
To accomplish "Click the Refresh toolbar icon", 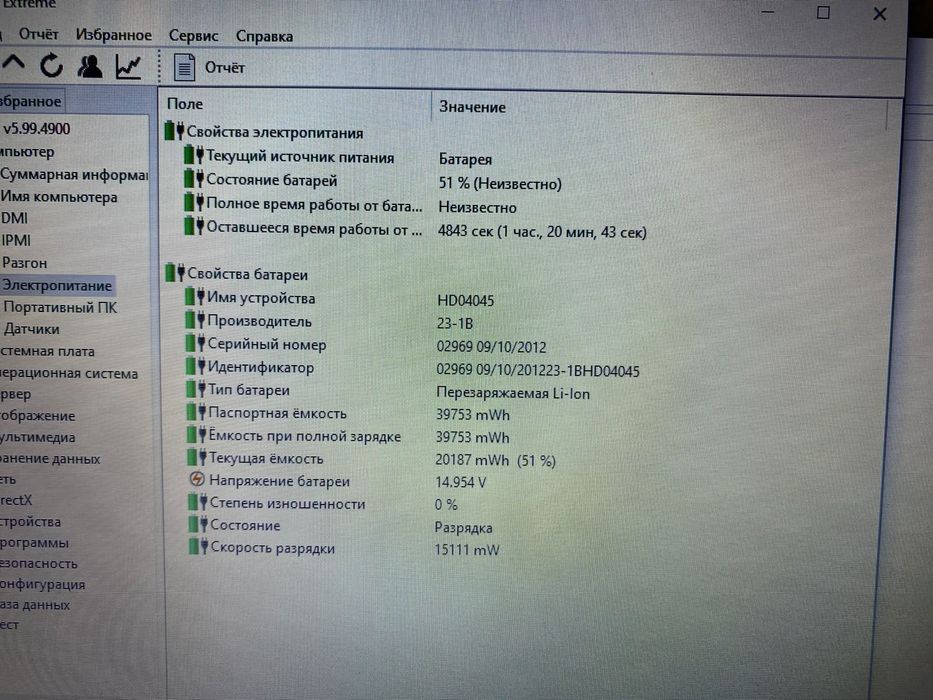I will click(x=51, y=65).
